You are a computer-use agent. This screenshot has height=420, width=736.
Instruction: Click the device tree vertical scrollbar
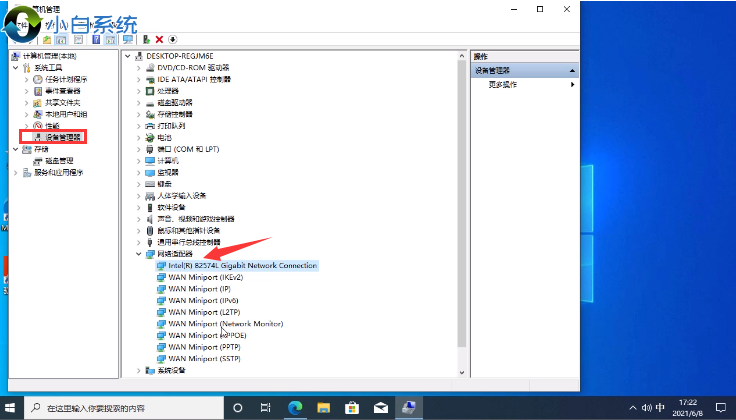(x=461, y=200)
